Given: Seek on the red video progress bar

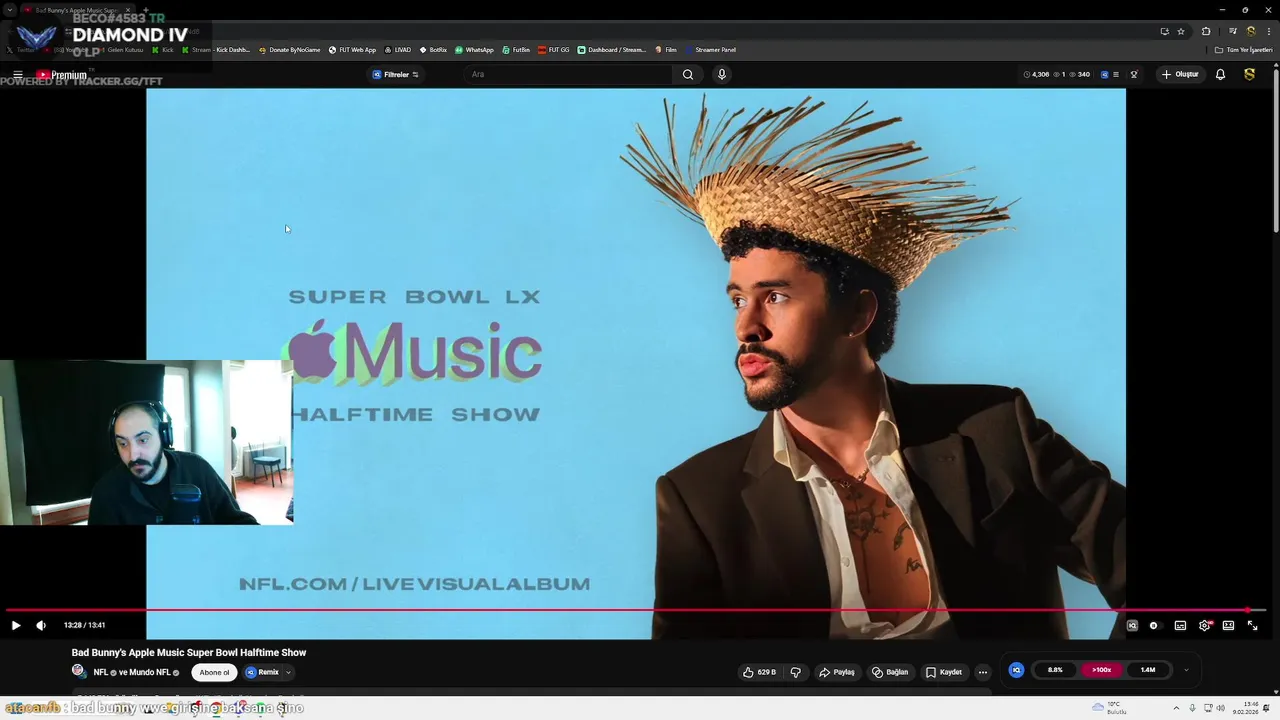Looking at the screenshot, I should pos(636,609).
